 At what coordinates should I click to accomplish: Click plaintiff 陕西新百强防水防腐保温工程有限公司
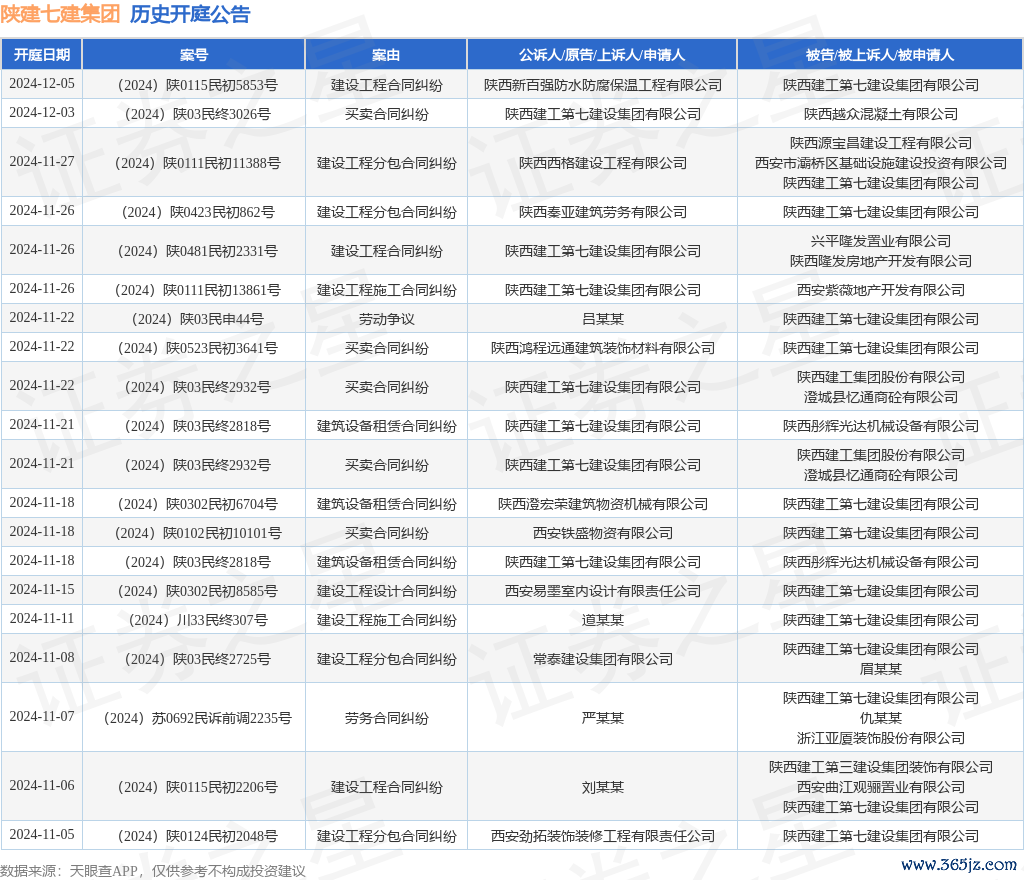pyautogui.click(x=603, y=86)
